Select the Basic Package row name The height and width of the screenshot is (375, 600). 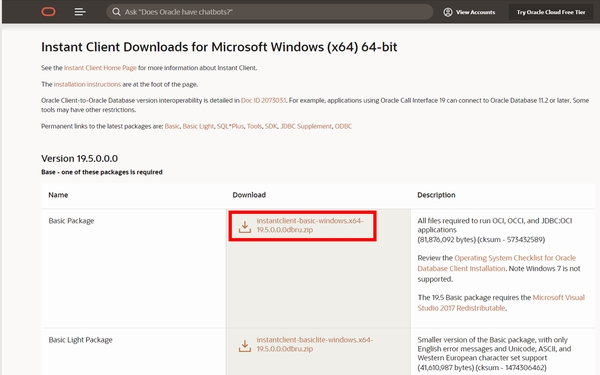pos(71,221)
